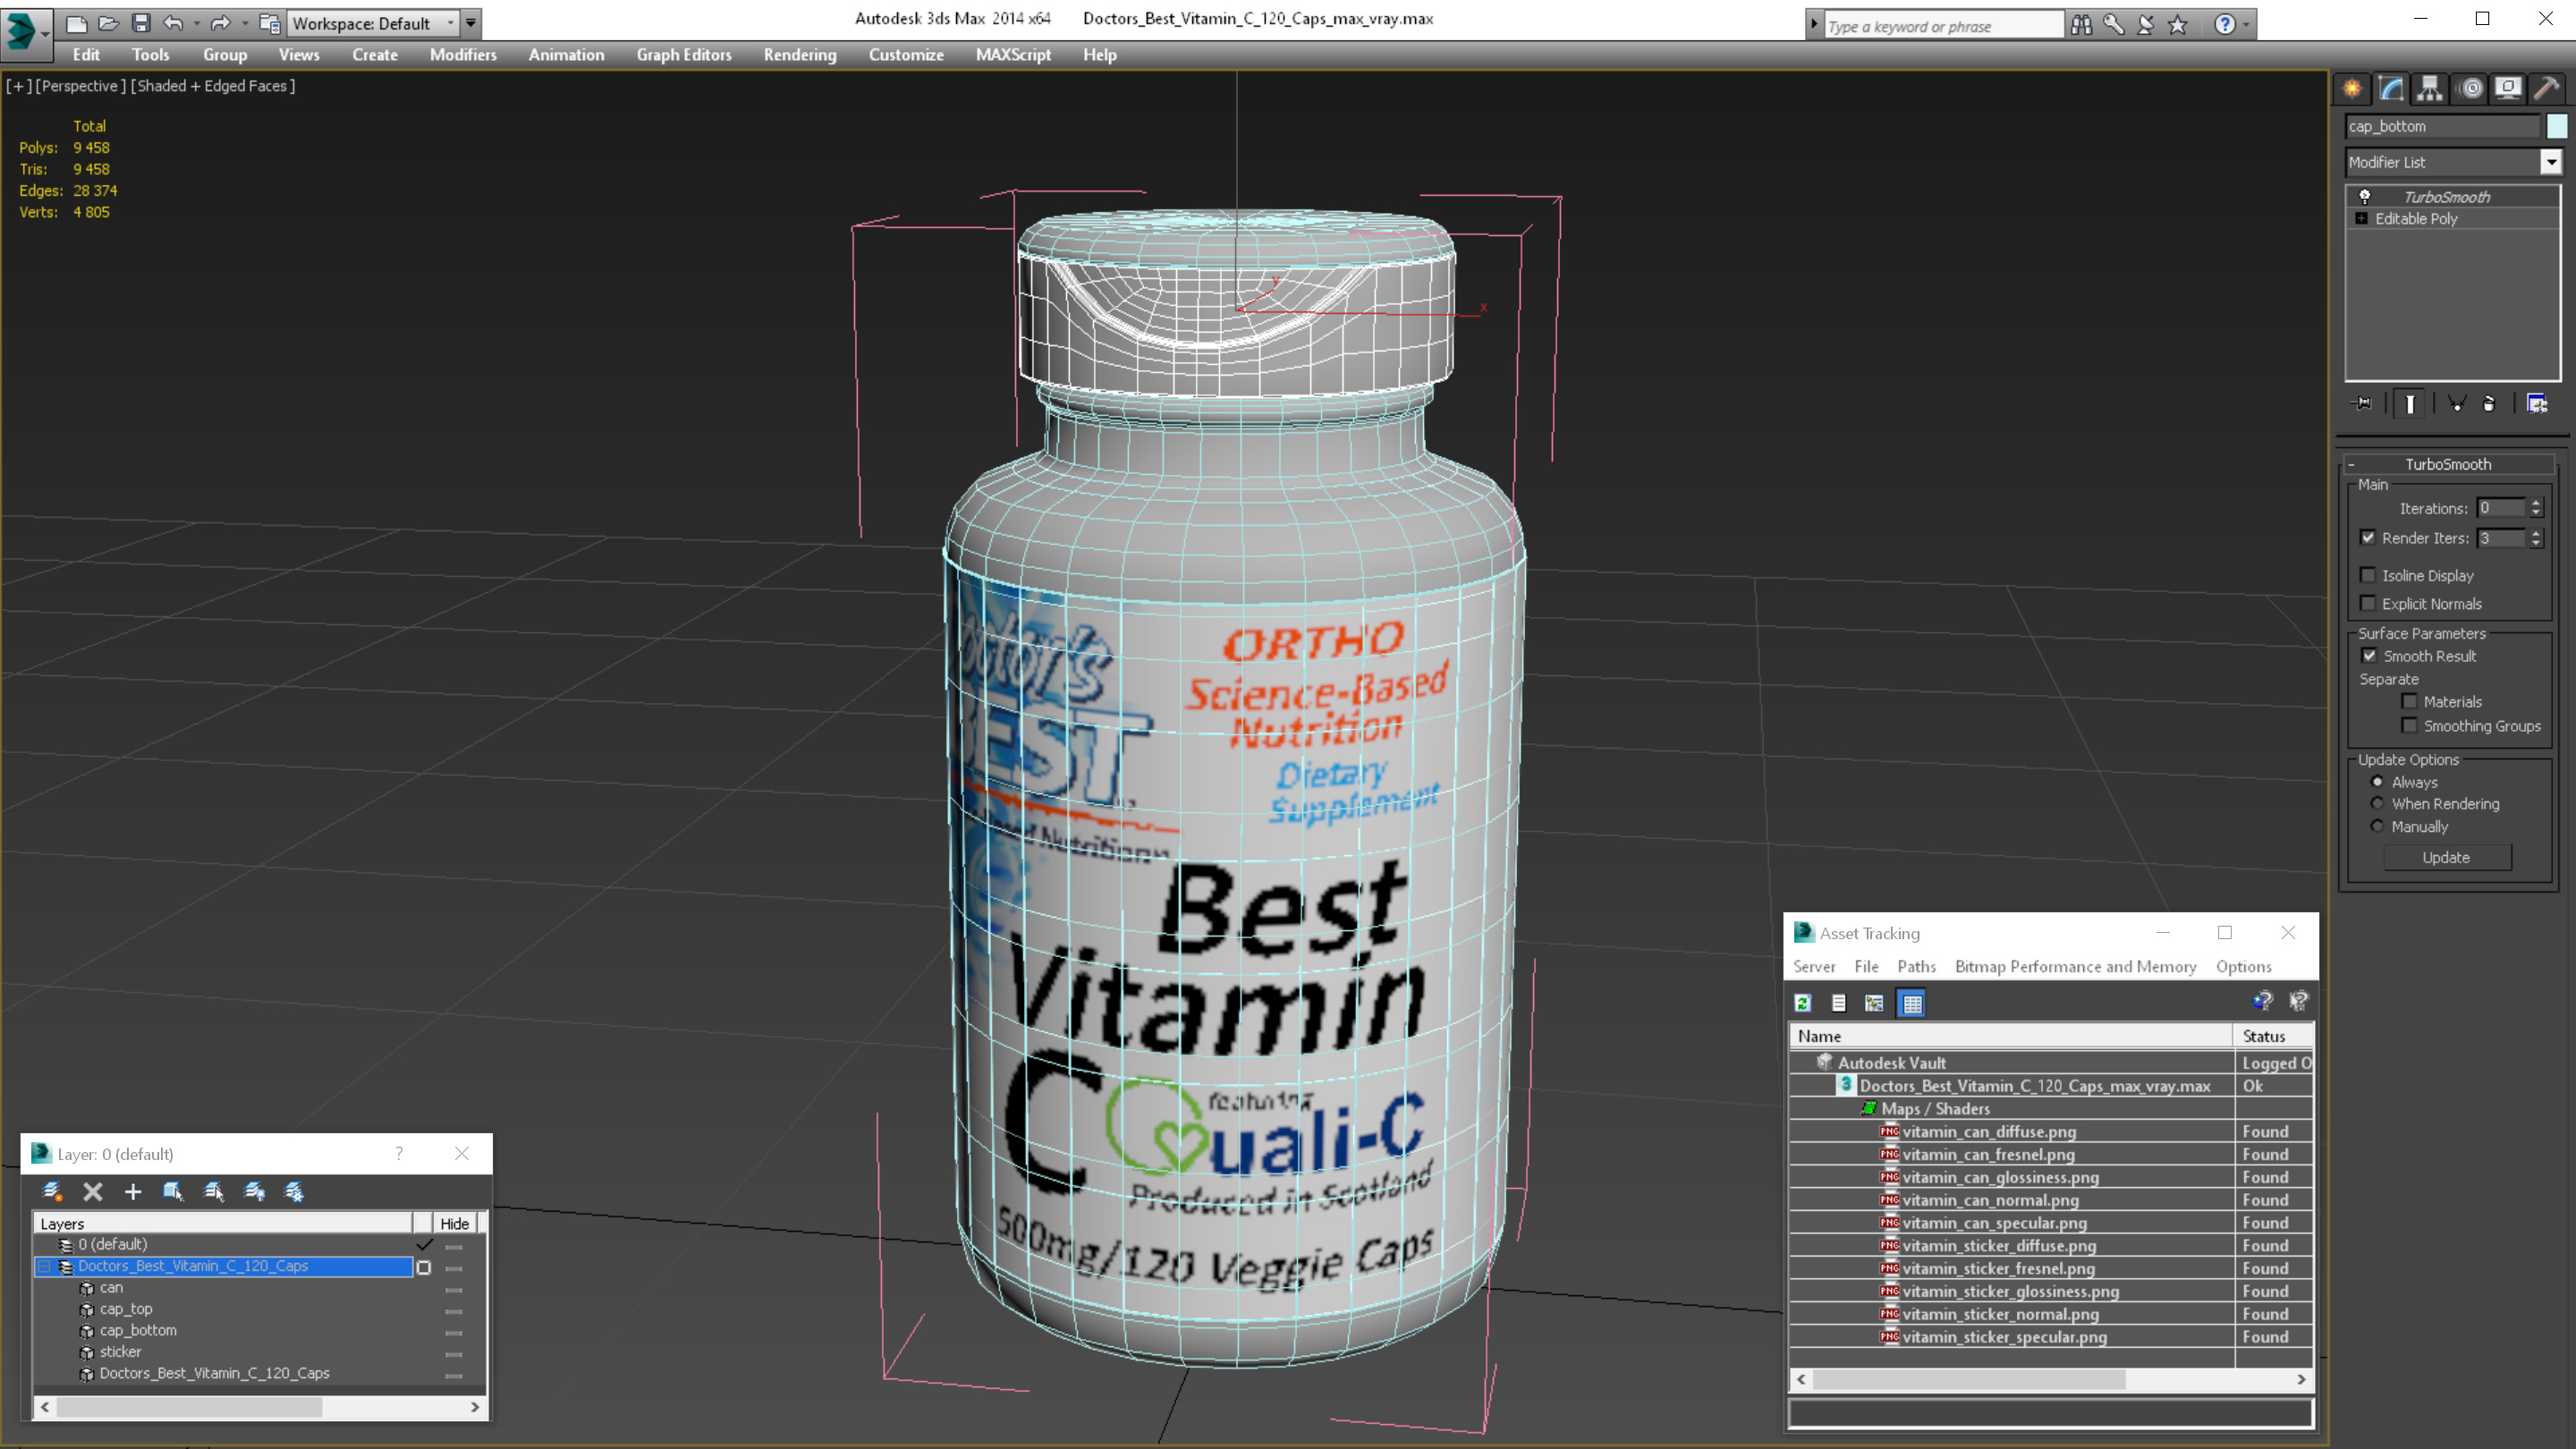Open the Create command panel tab
The width and height of the screenshot is (2576, 1449).
pyautogui.click(x=2352, y=89)
